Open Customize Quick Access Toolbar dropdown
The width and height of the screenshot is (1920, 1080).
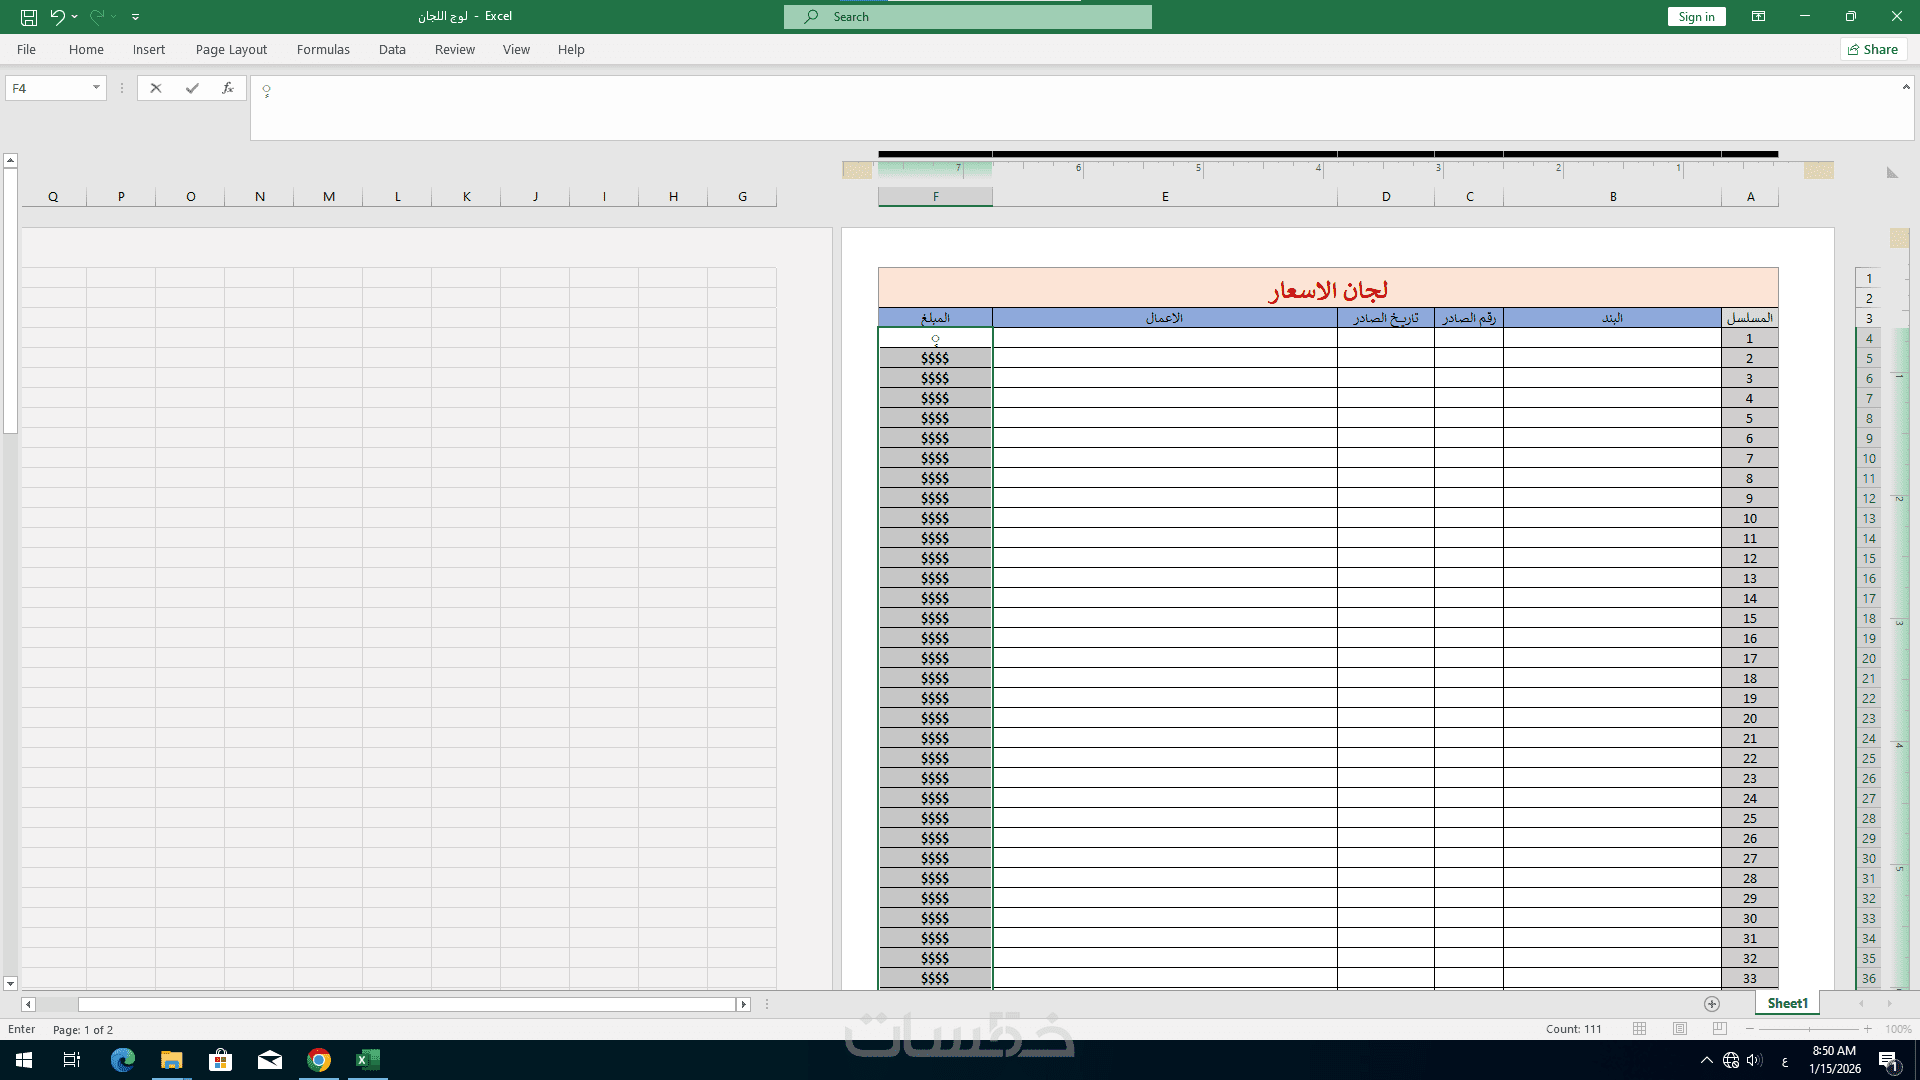(x=135, y=16)
